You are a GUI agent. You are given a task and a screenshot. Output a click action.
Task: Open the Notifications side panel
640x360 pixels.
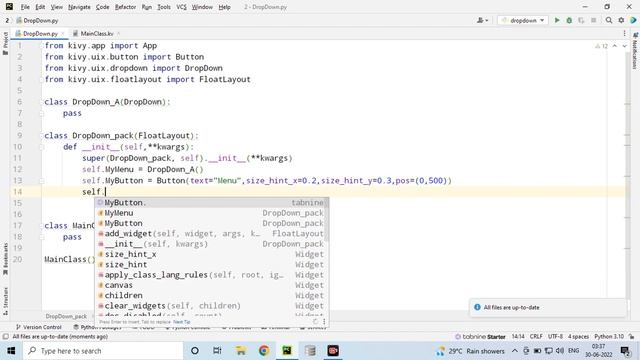pos(635,51)
